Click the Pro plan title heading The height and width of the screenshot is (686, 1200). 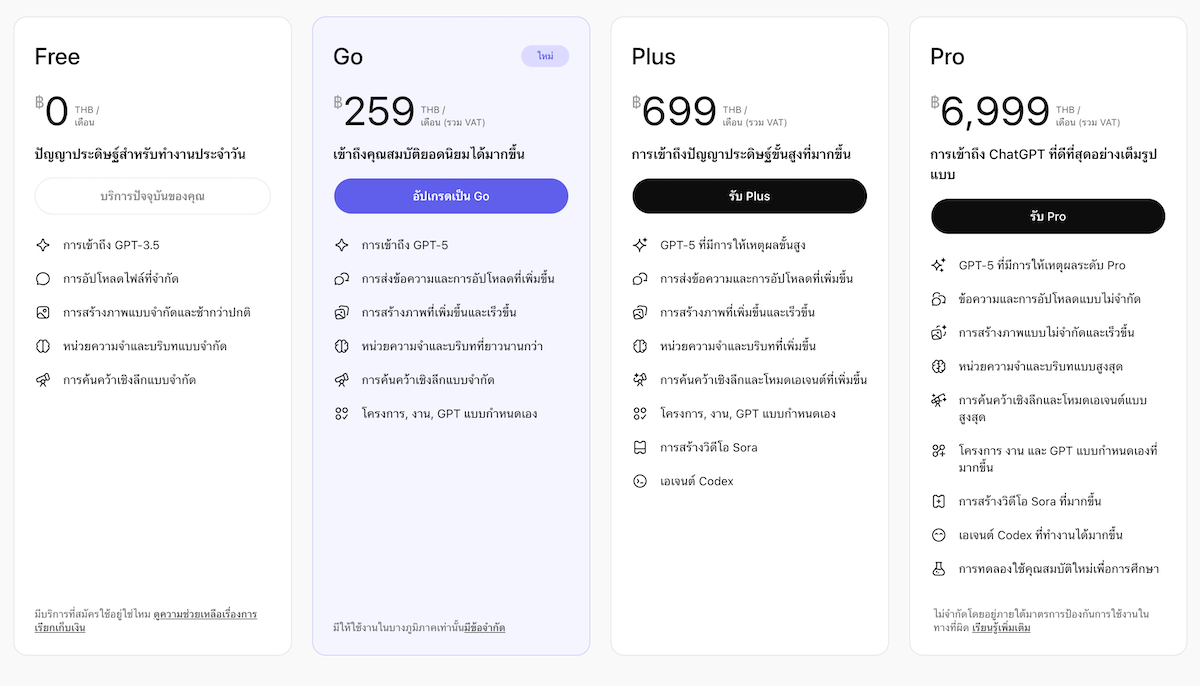[947, 57]
